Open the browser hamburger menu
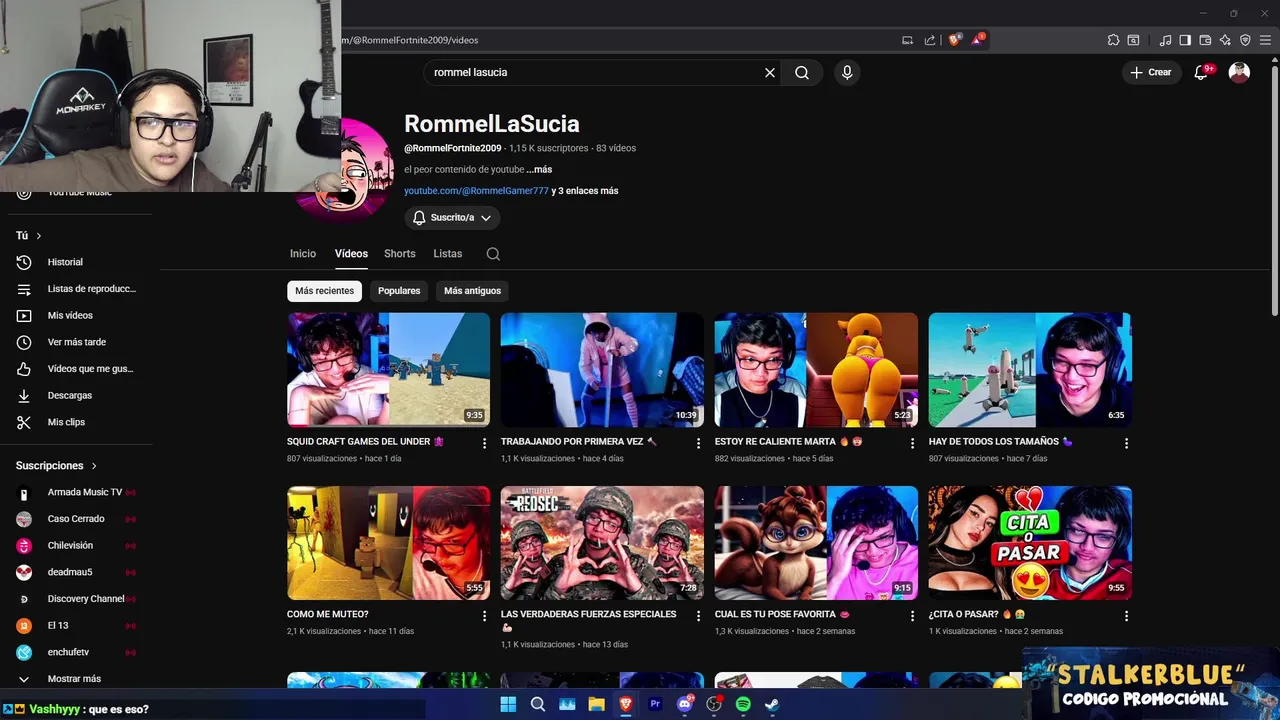 point(1265,40)
